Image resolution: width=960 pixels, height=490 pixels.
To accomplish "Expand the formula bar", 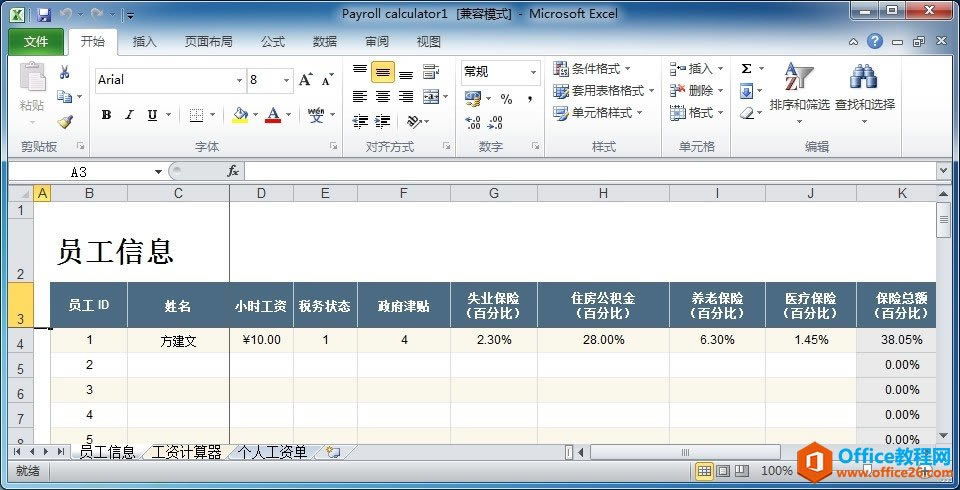I will 943,171.
